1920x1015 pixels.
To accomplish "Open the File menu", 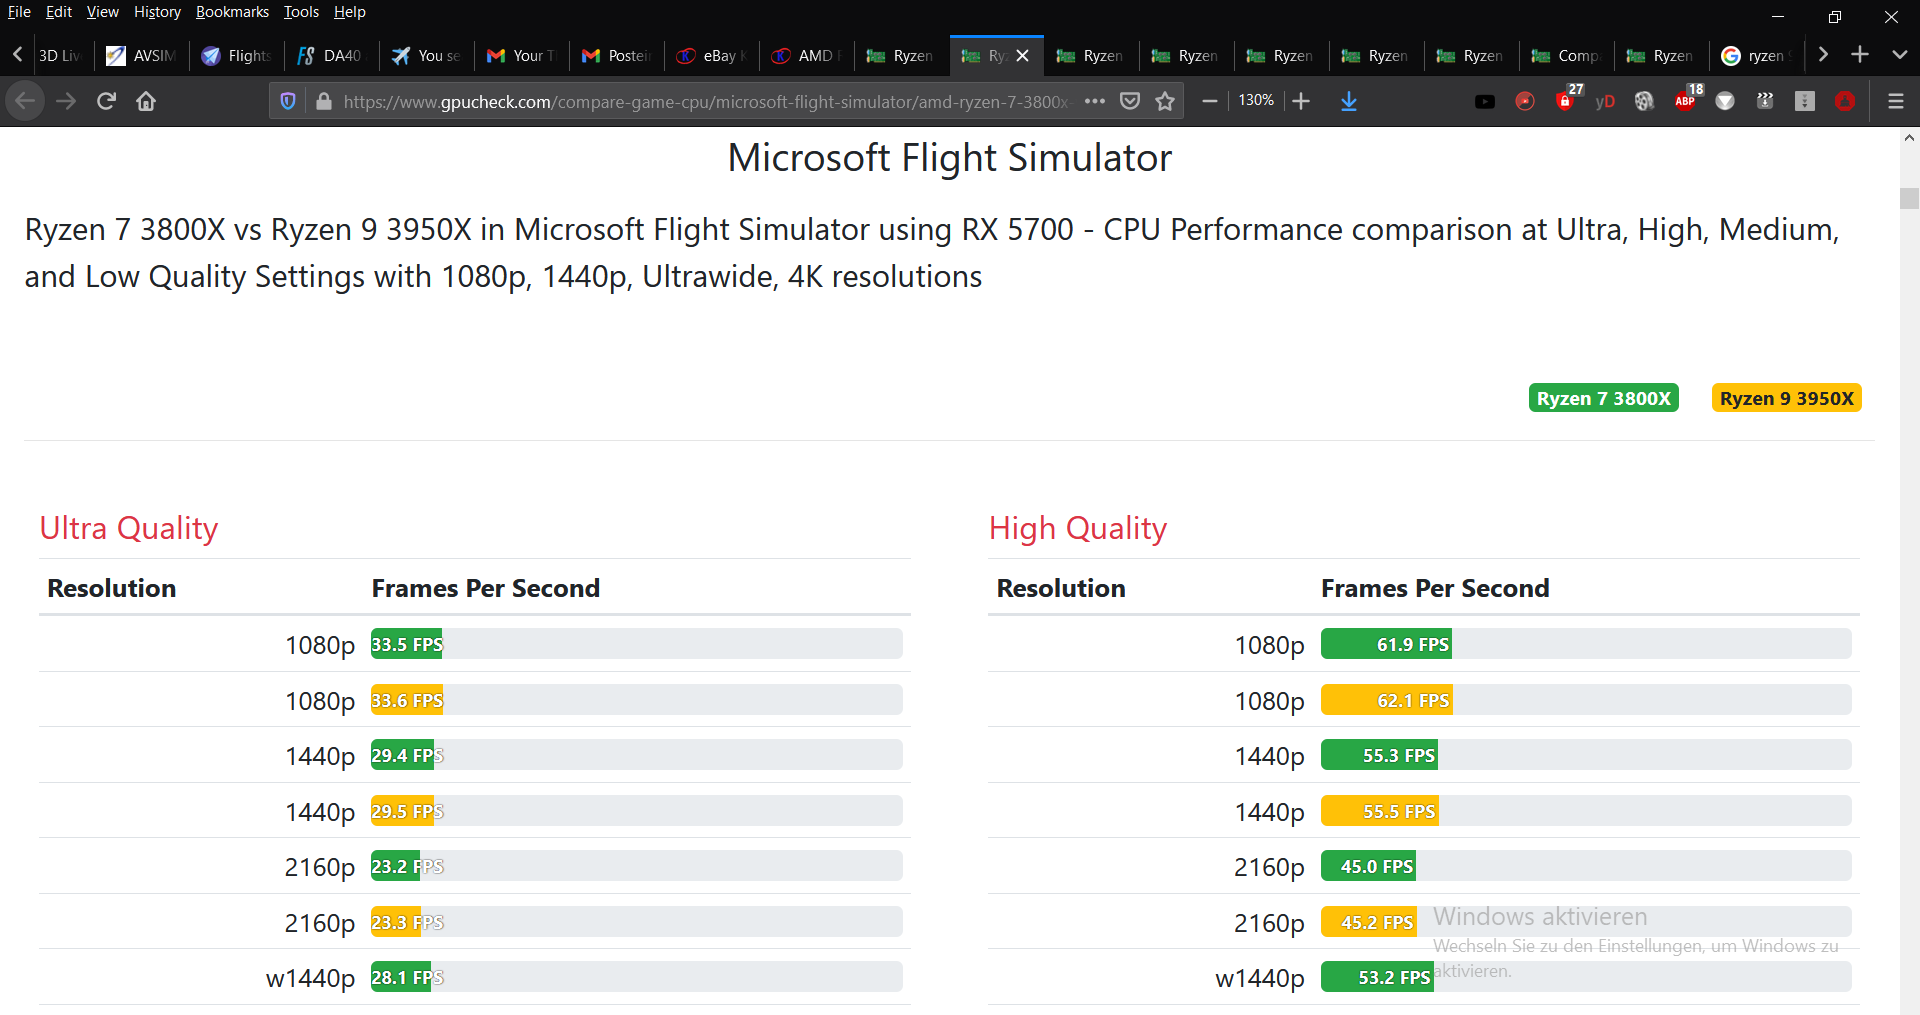I will 19,12.
